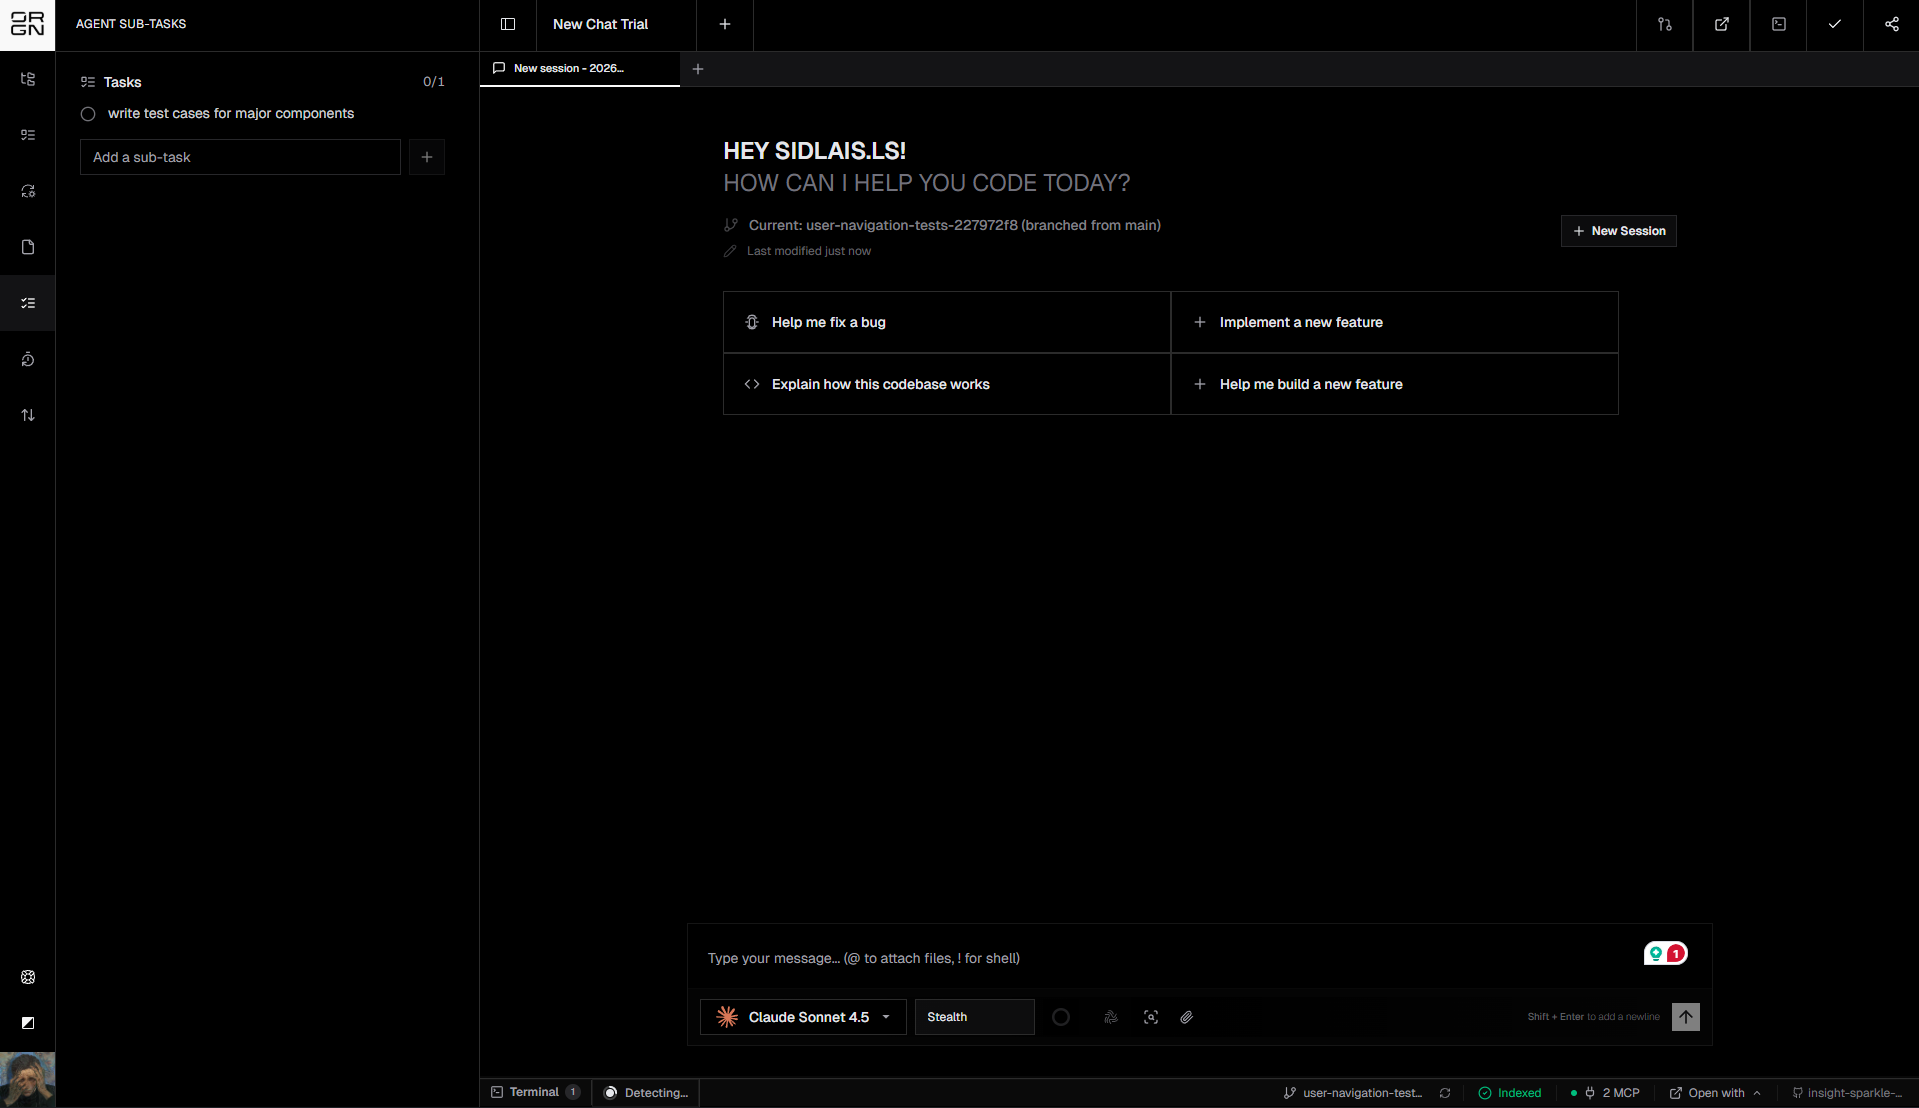1919x1108 pixels.
Task: Click the git pull request icon in top bar
Action: (1664, 24)
